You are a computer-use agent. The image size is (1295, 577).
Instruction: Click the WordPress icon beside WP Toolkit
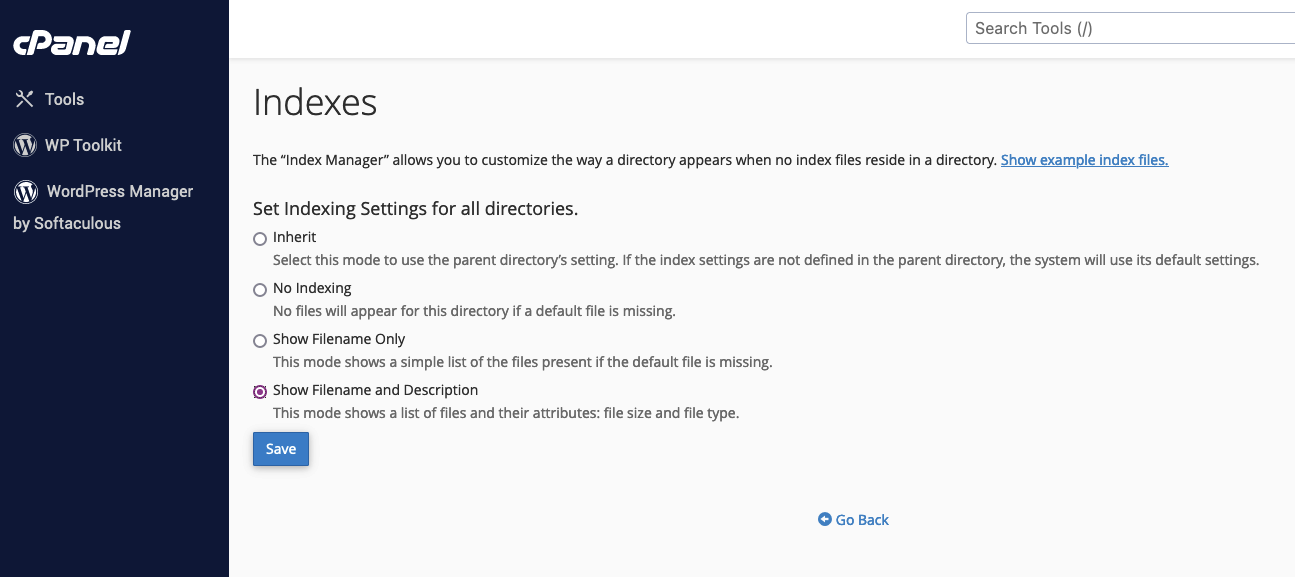pos(25,145)
